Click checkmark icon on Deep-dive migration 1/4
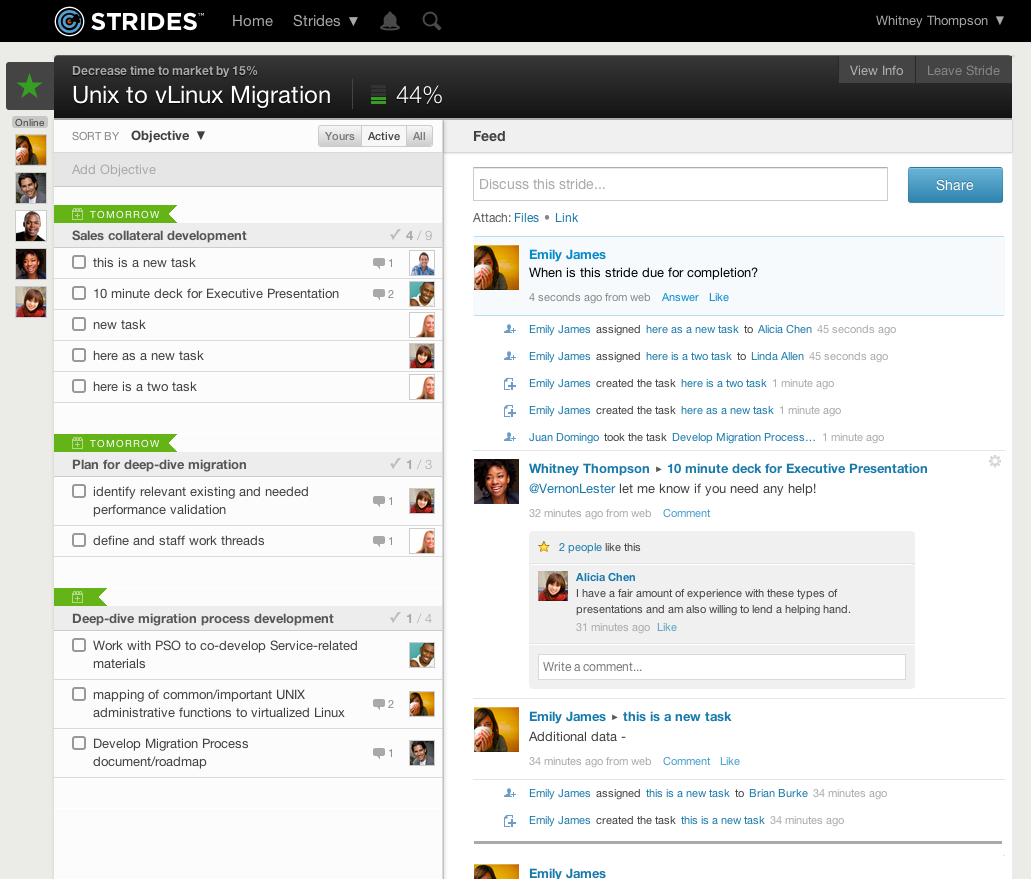Image resolution: width=1031 pixels, height=879 pixels. (395, 617)
